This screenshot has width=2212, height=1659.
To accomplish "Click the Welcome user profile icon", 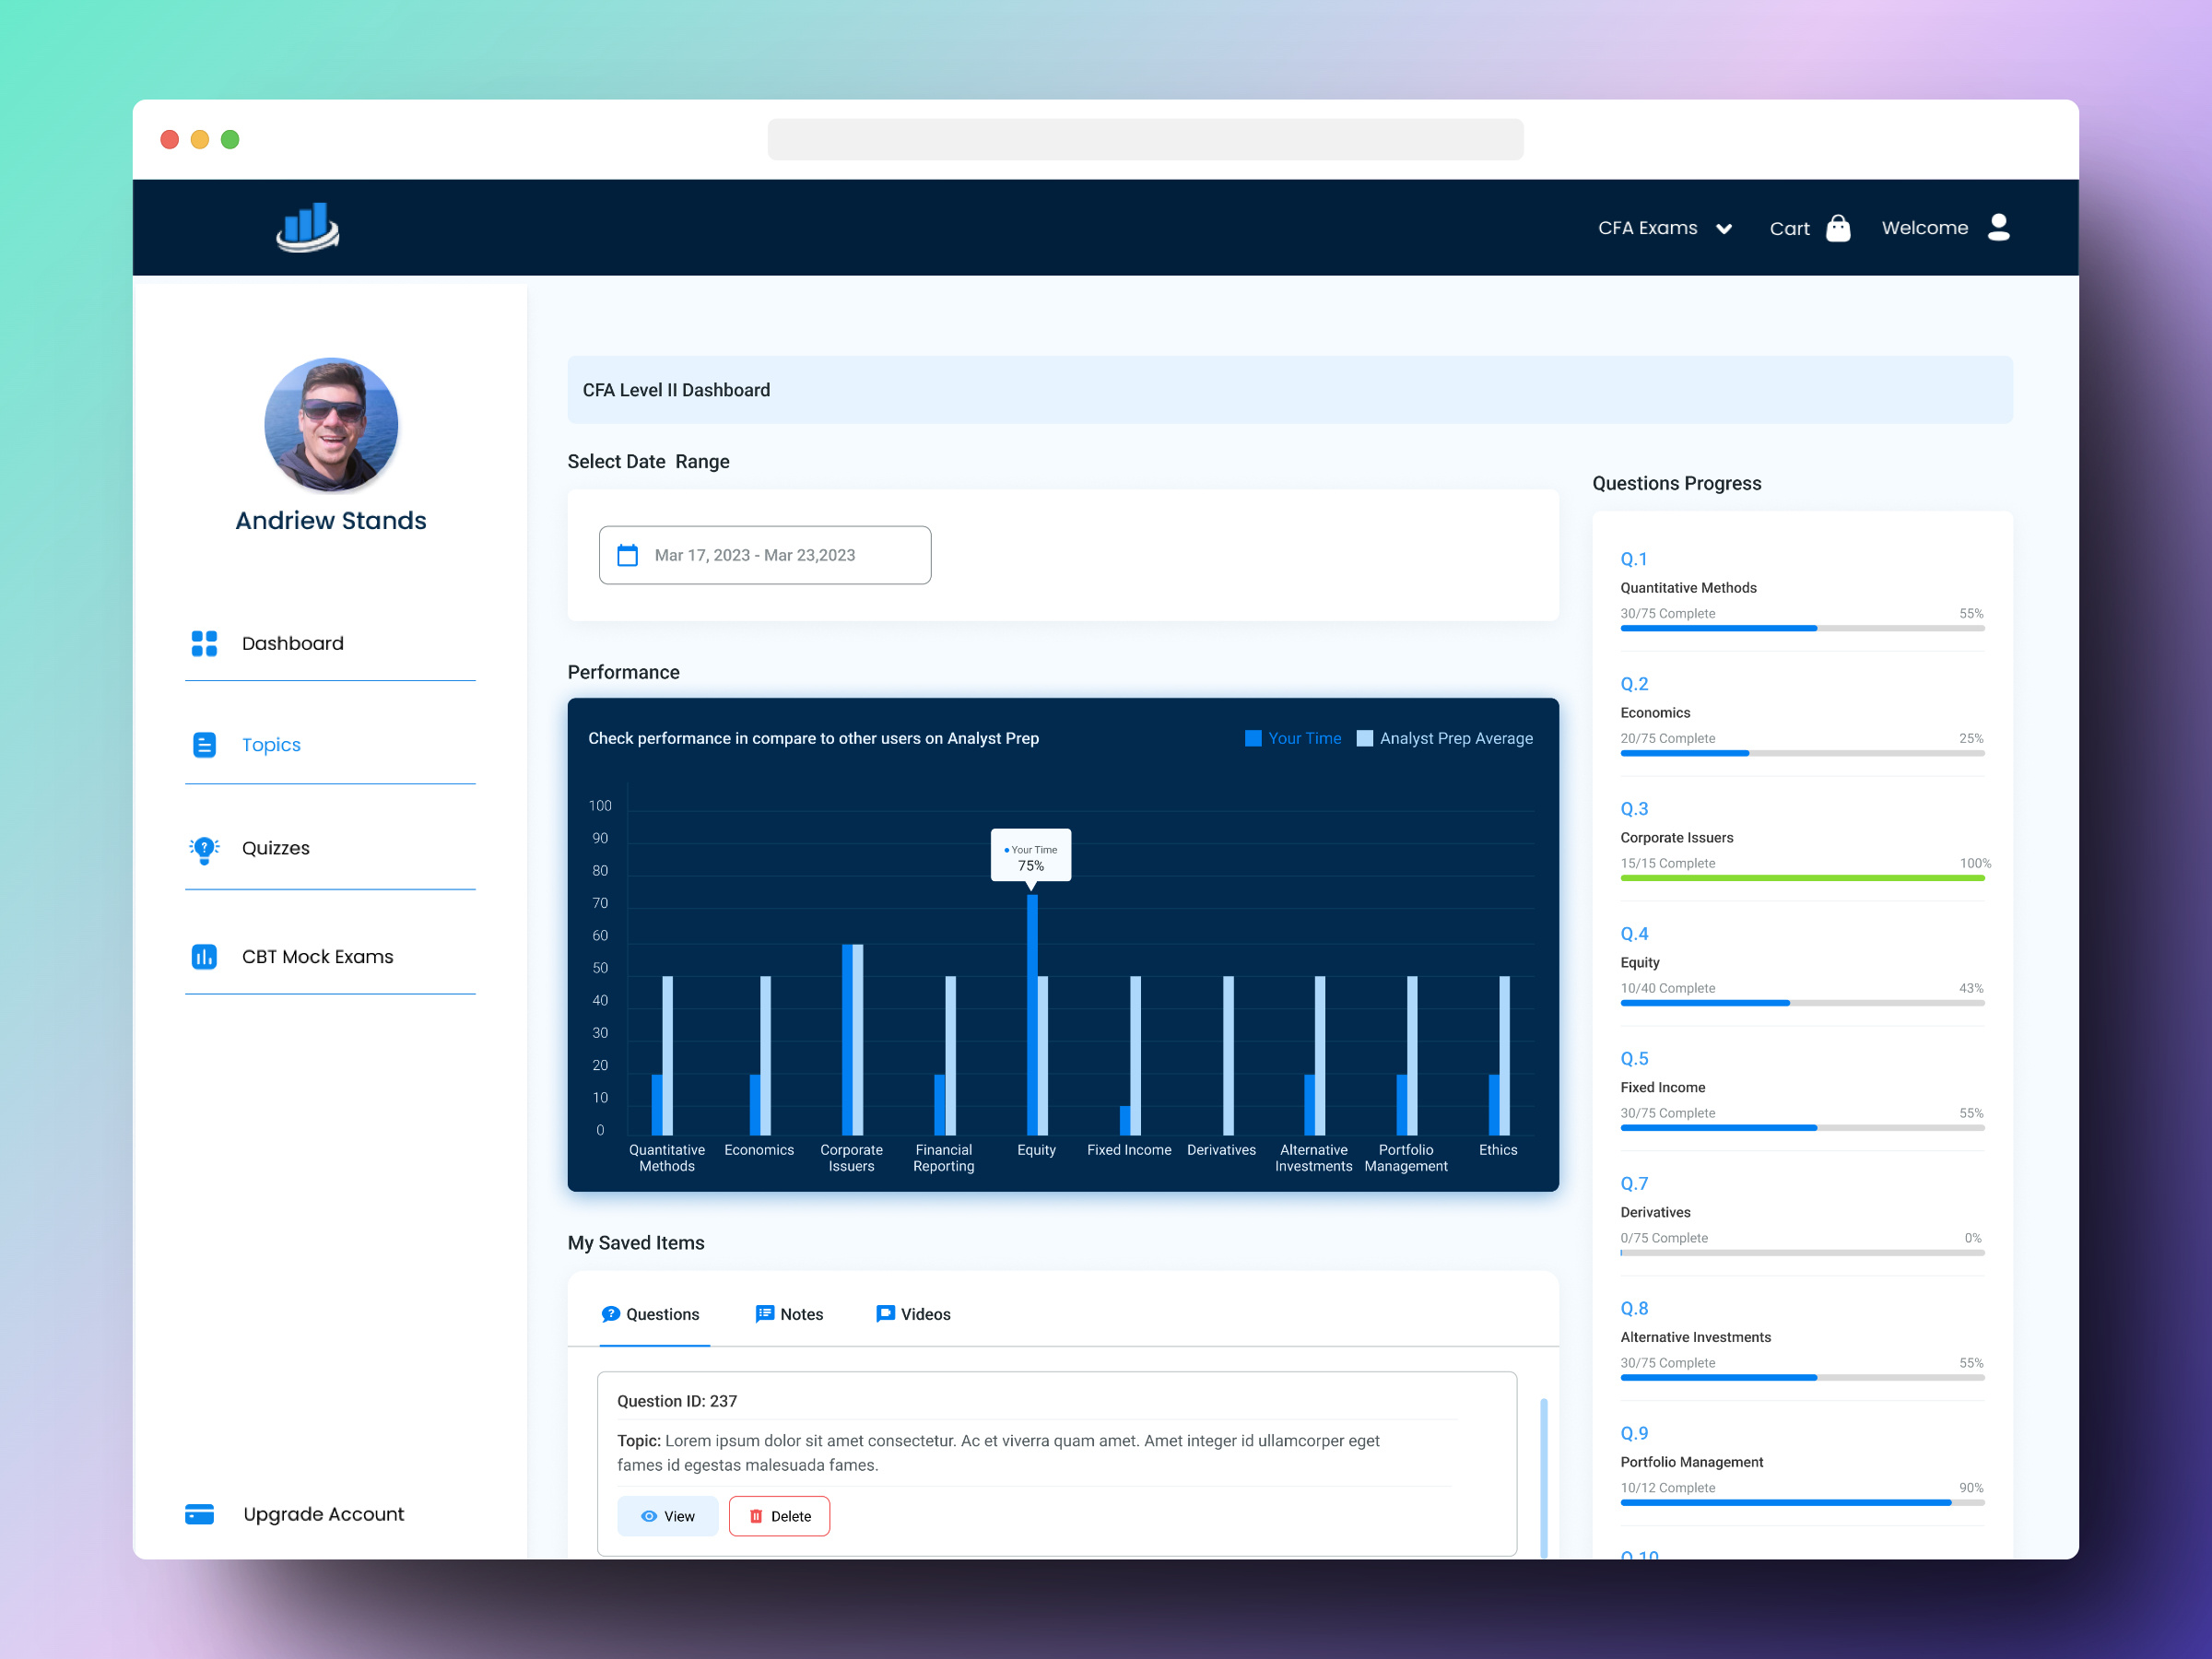I will (x=1998, y=228).
